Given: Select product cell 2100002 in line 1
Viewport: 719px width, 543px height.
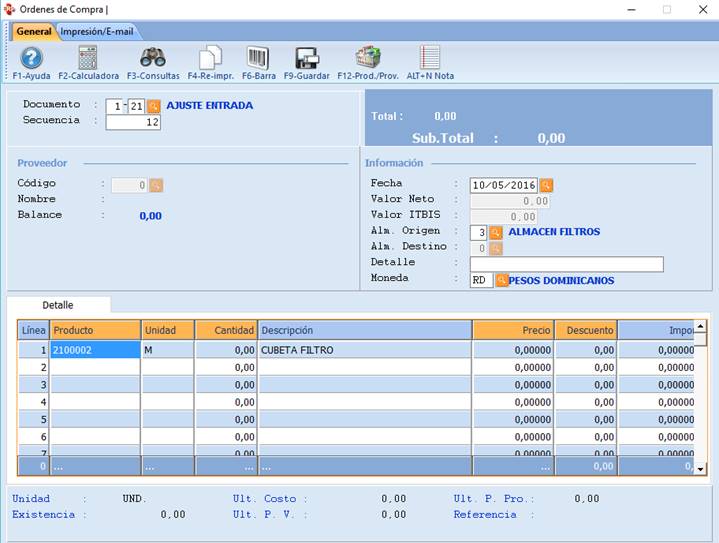Looking at the screenshot, I should [94, 350].
